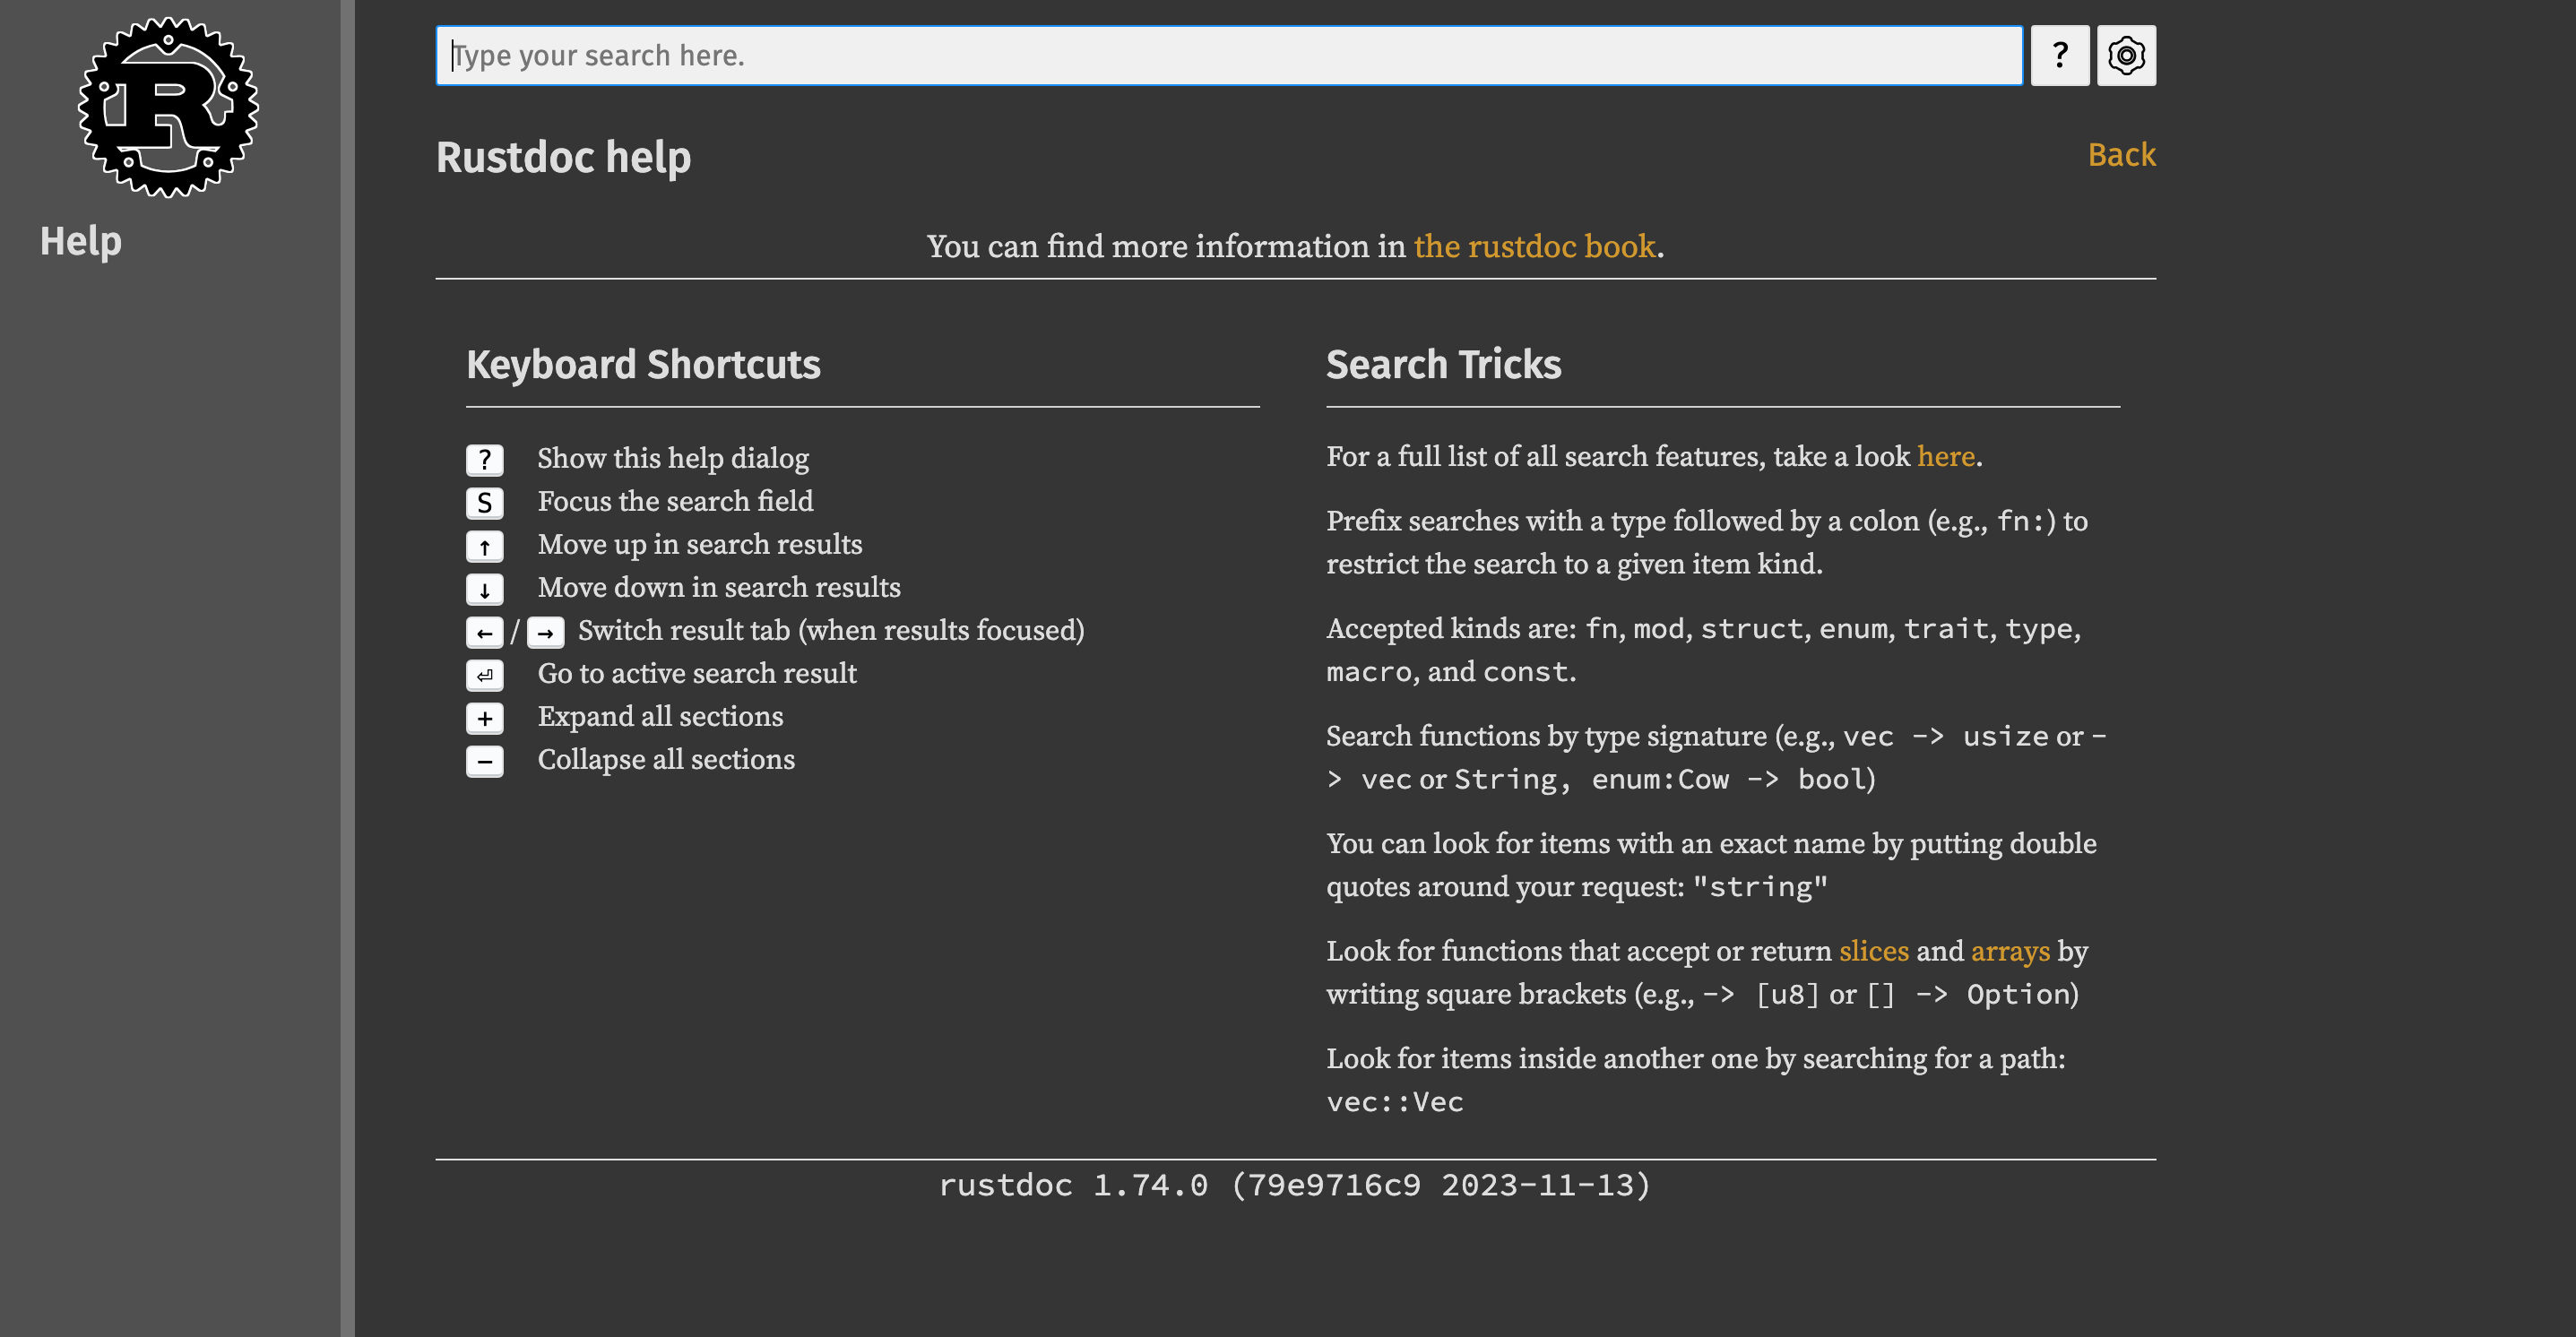Click the up arrow key icon

[x=484, y=546]
